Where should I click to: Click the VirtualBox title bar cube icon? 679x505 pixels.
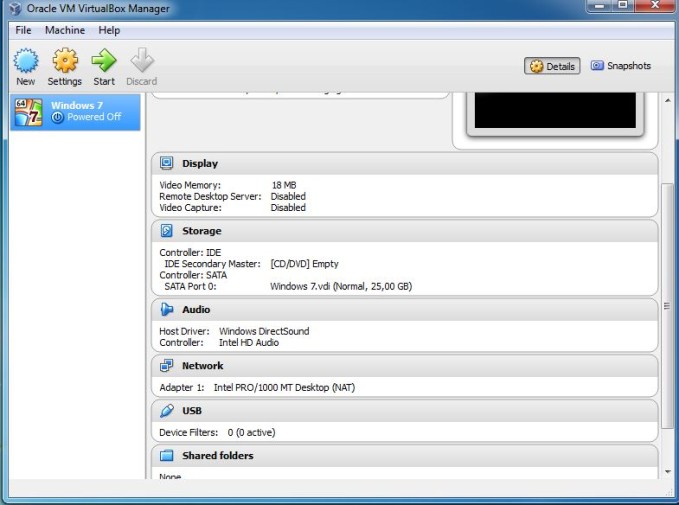point(16,8)
